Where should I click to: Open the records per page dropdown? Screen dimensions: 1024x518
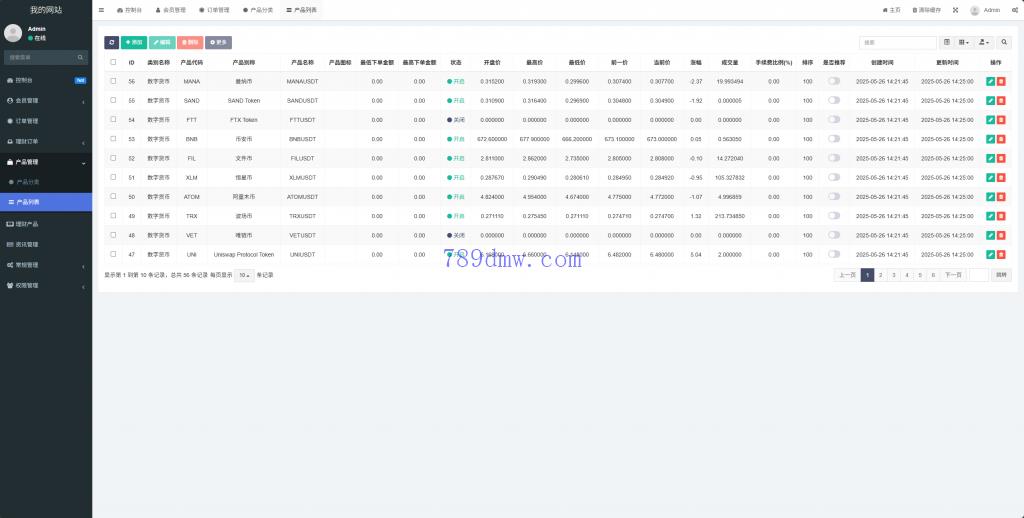pyautogui.click(x=244, y=275)
